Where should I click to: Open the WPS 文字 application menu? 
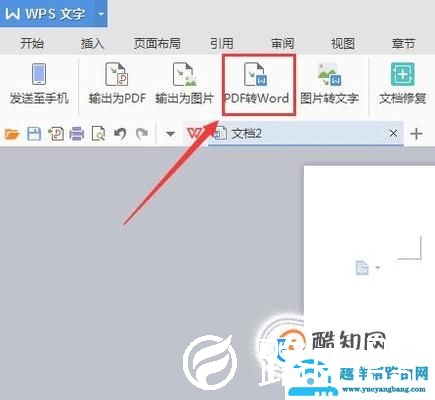pyautogui.click(x=46, y=14)
